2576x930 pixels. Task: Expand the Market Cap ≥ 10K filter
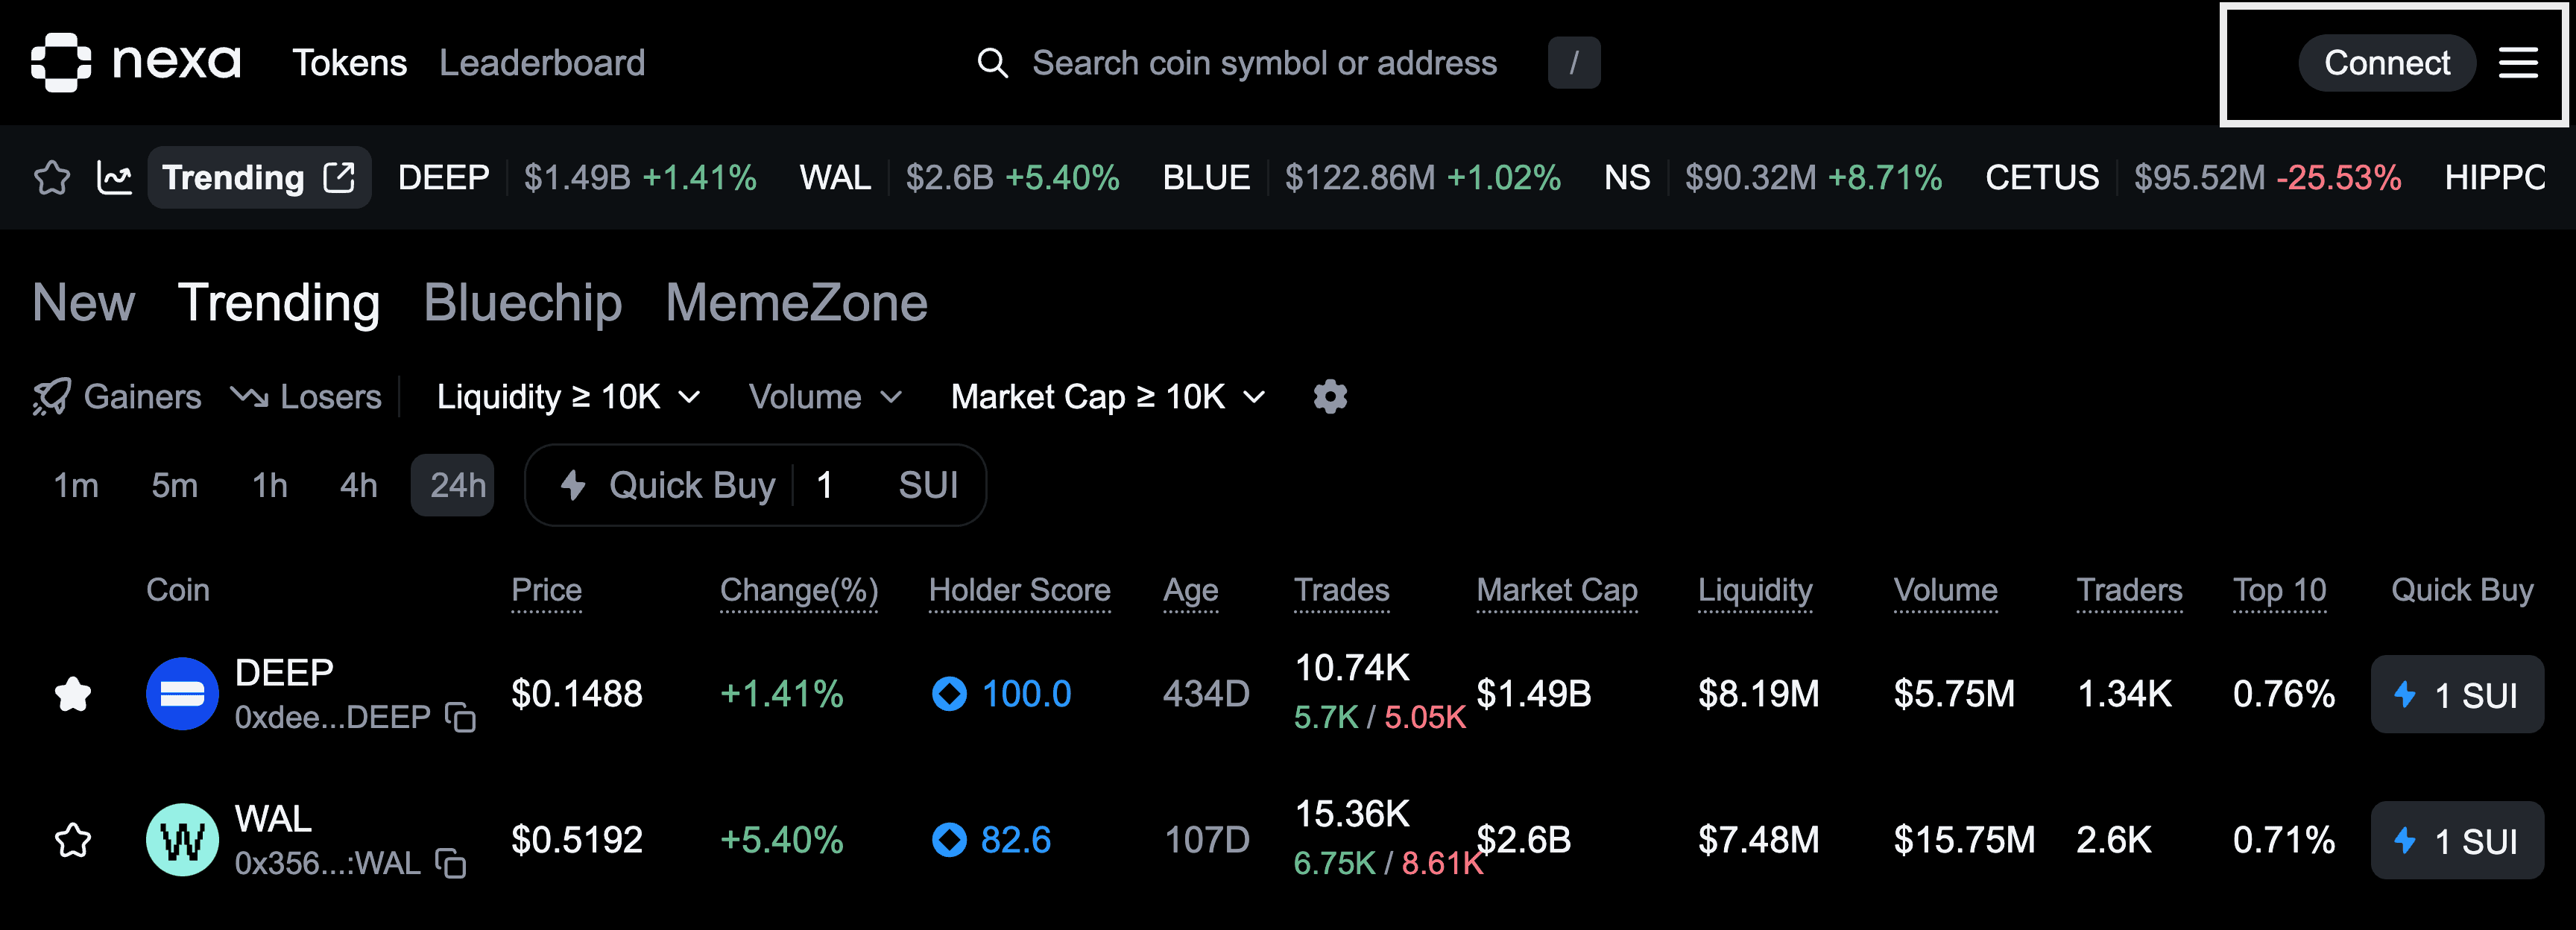point(1107,397)
